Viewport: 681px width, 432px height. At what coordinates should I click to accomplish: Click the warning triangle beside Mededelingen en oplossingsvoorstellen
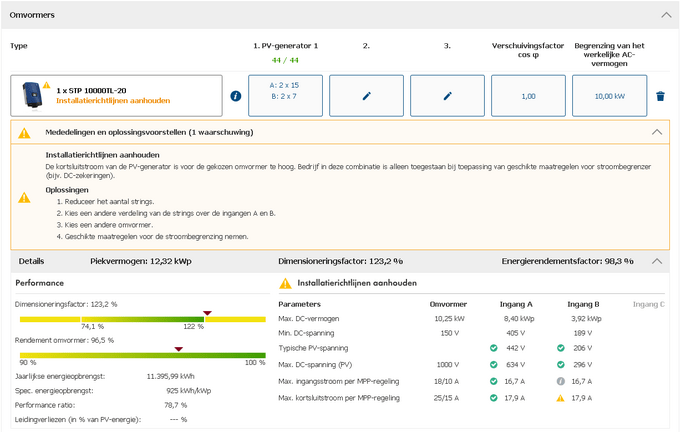click(24, 132)
